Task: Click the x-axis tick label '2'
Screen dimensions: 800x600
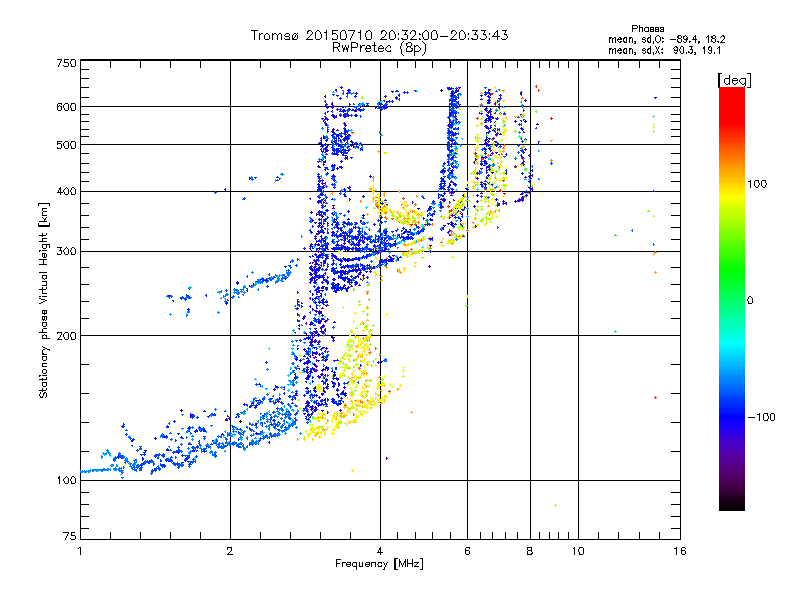Action: [230, 551]
